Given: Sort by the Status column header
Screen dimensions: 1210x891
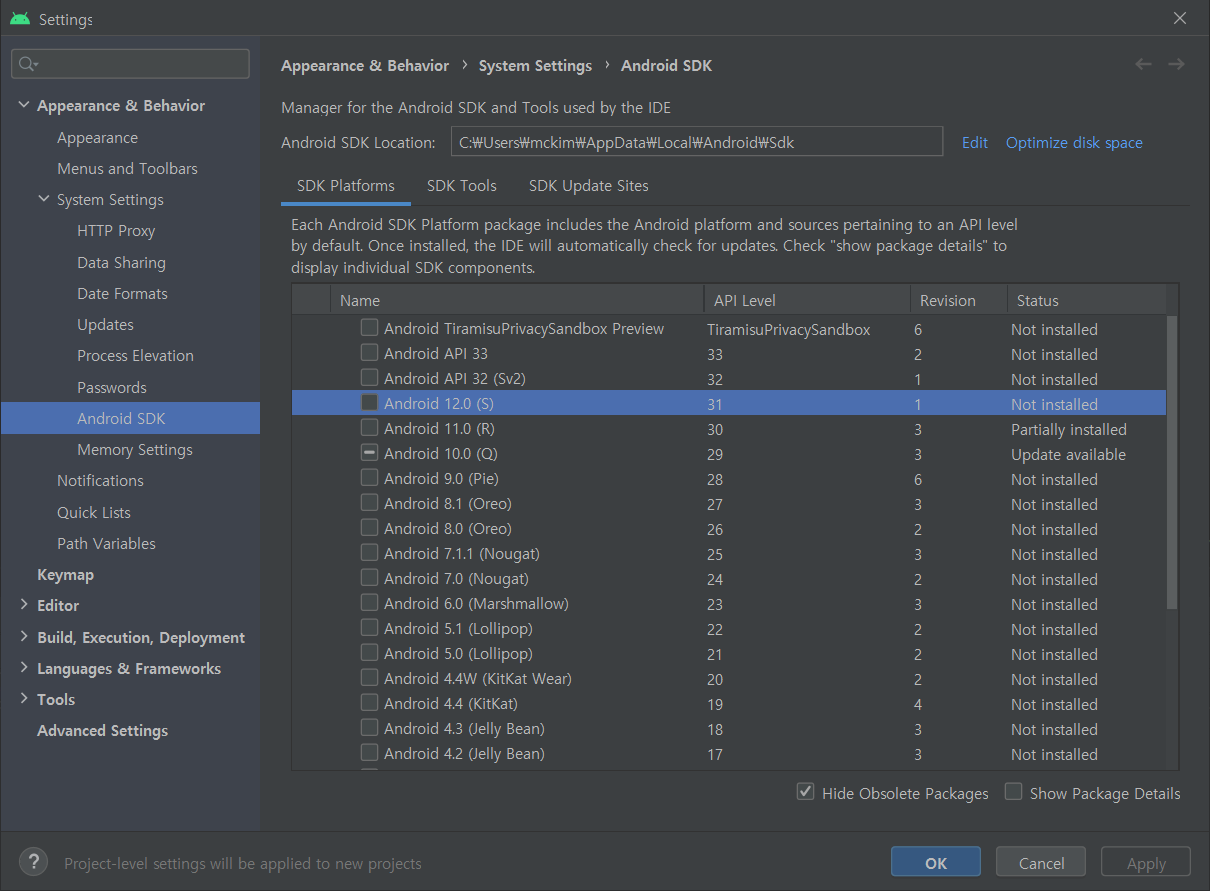Looking at the screenshot, I should pos(1086,300).
